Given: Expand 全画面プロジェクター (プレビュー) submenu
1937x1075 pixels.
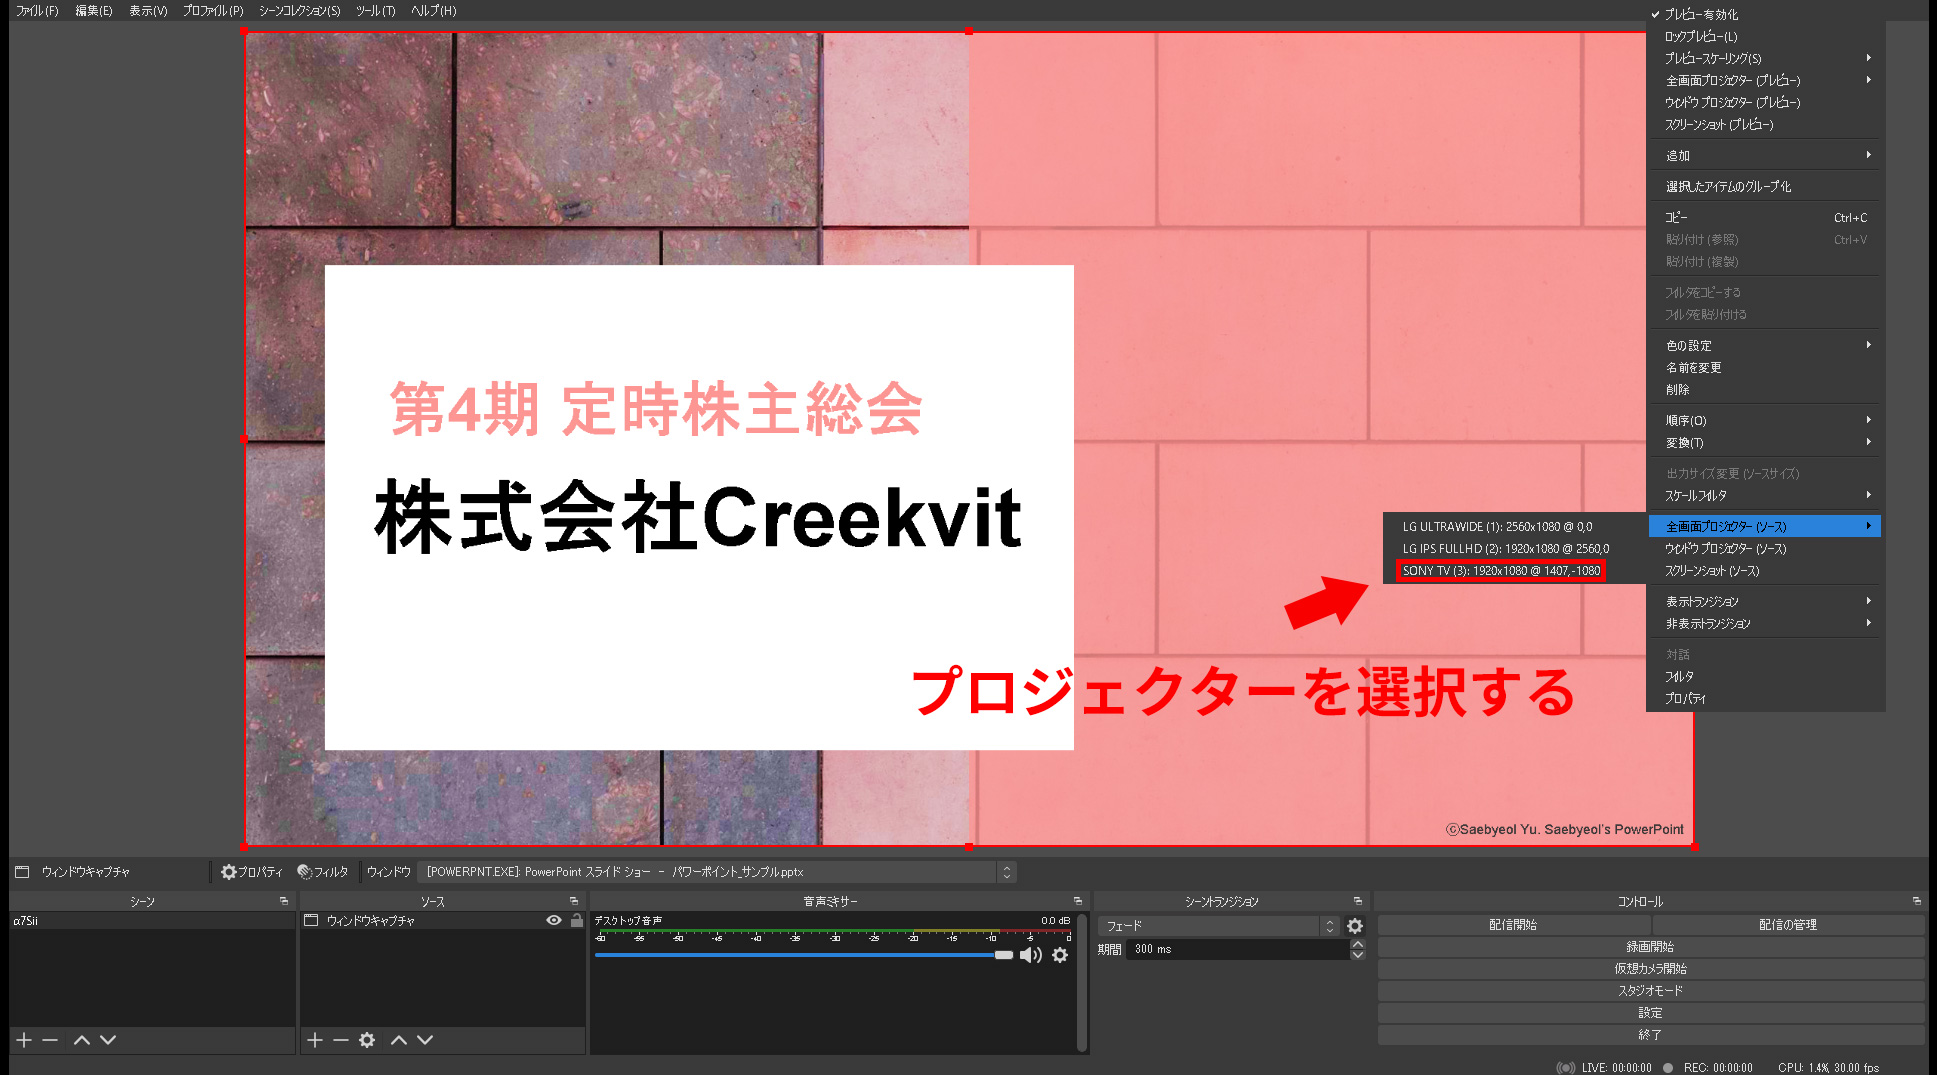Looking at the screenshot, I should tap(1764, 80).
